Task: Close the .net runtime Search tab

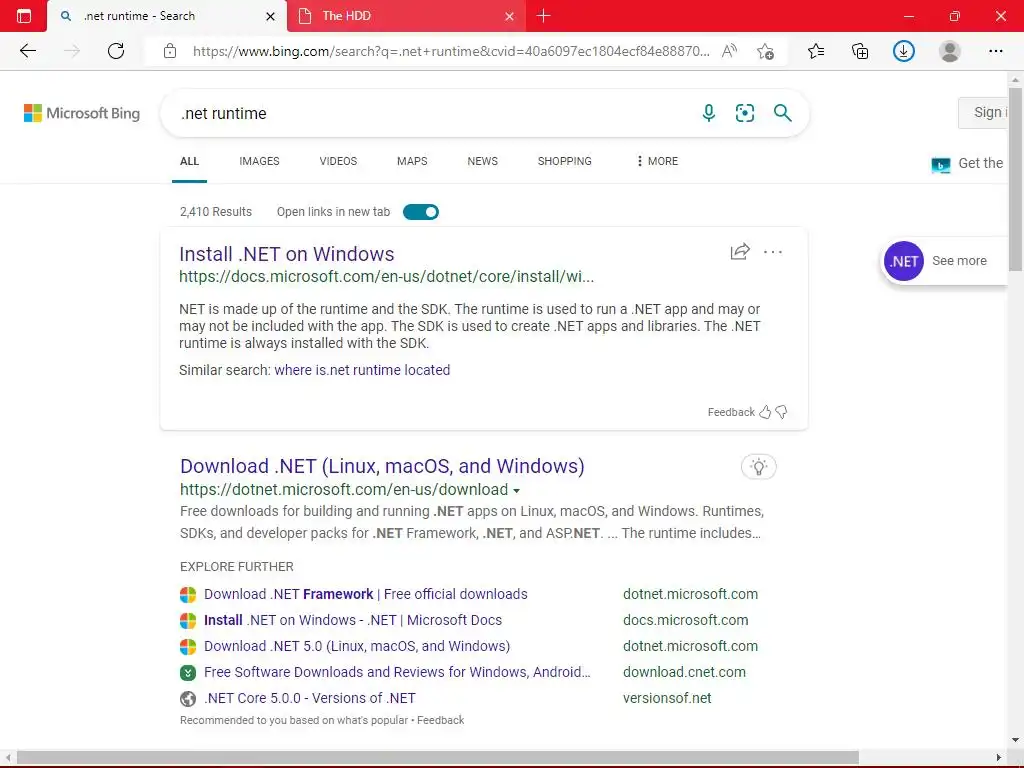Action: 270,16
